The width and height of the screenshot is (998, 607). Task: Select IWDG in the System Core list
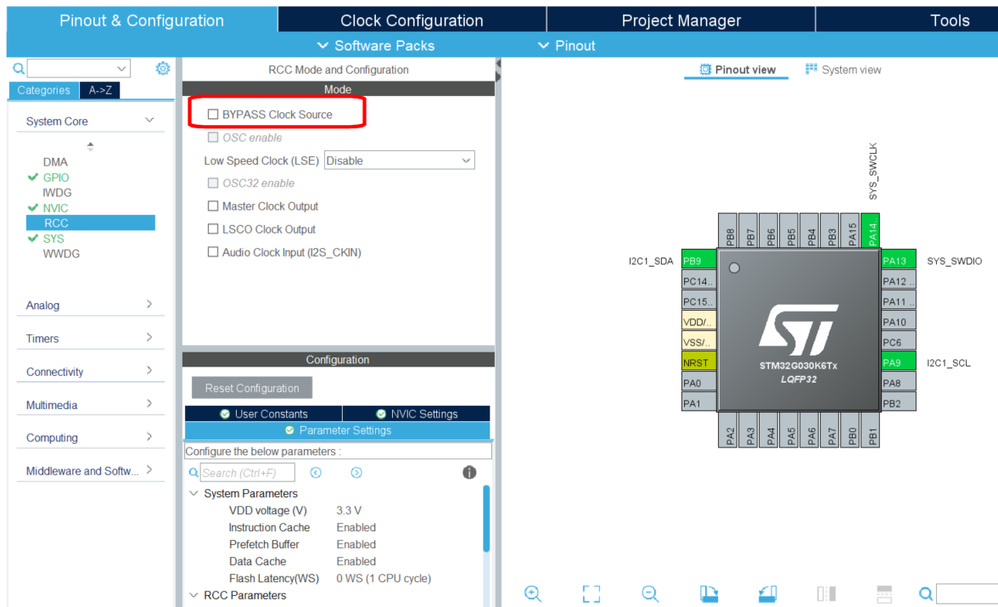[57, 192]
